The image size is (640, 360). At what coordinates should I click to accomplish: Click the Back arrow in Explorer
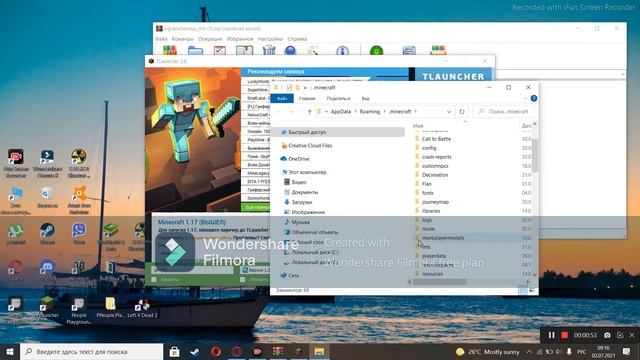tap(278, 111)
